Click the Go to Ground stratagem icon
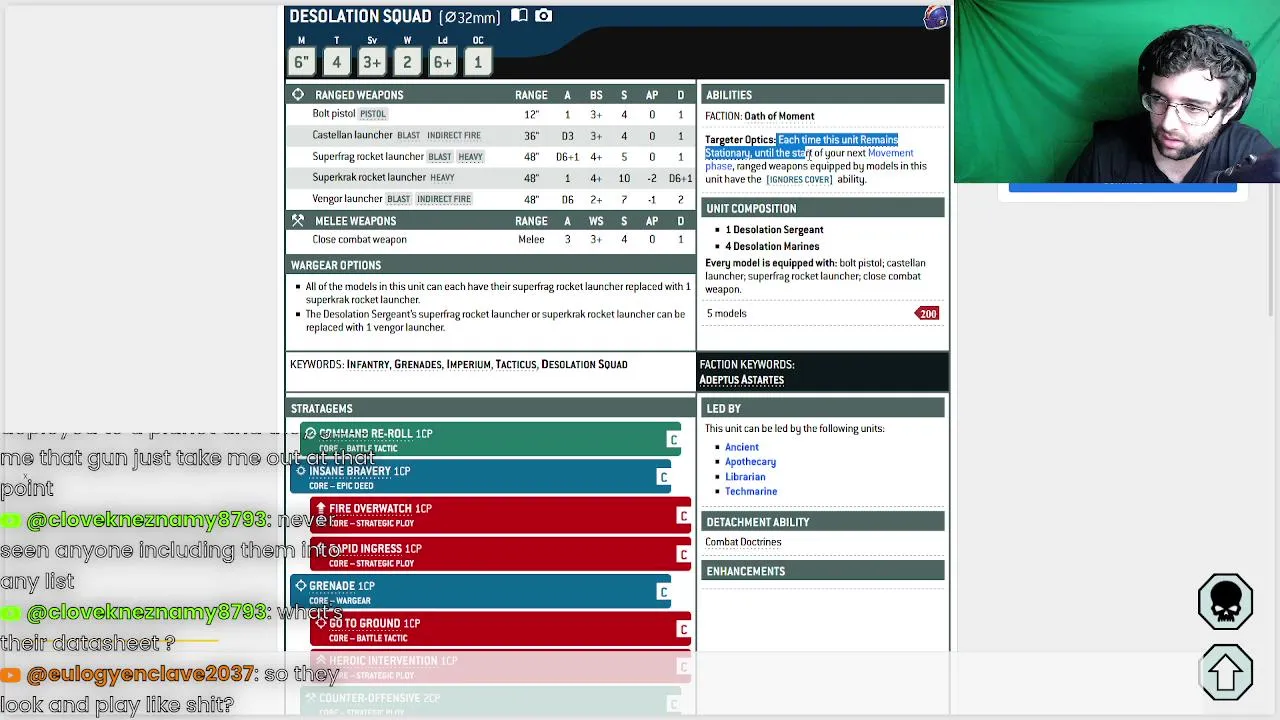 click(320, 624)
